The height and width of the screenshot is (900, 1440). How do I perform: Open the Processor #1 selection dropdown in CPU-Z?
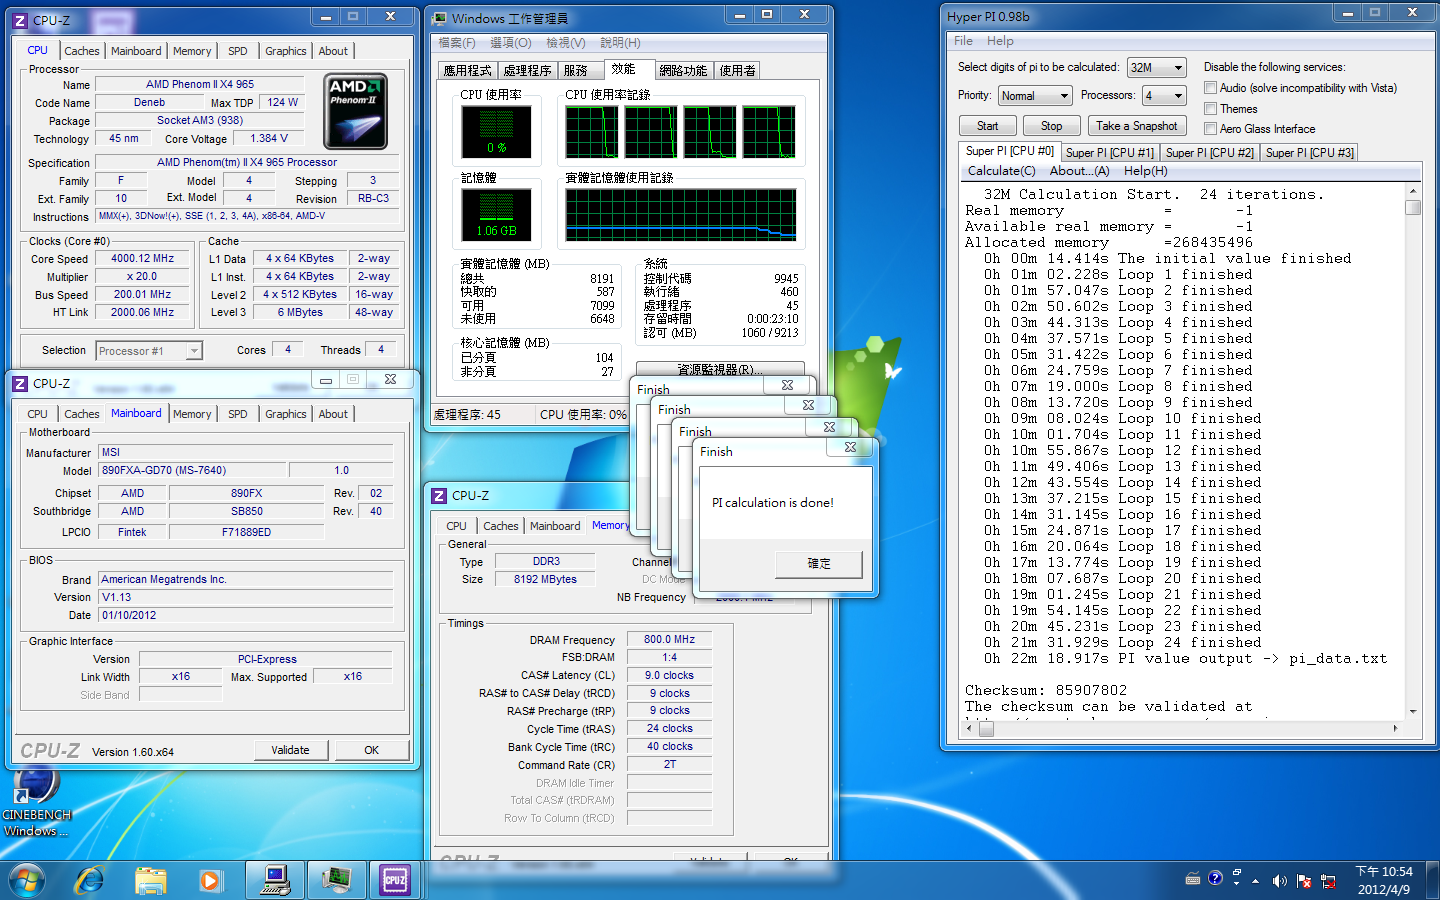(149, 351)
